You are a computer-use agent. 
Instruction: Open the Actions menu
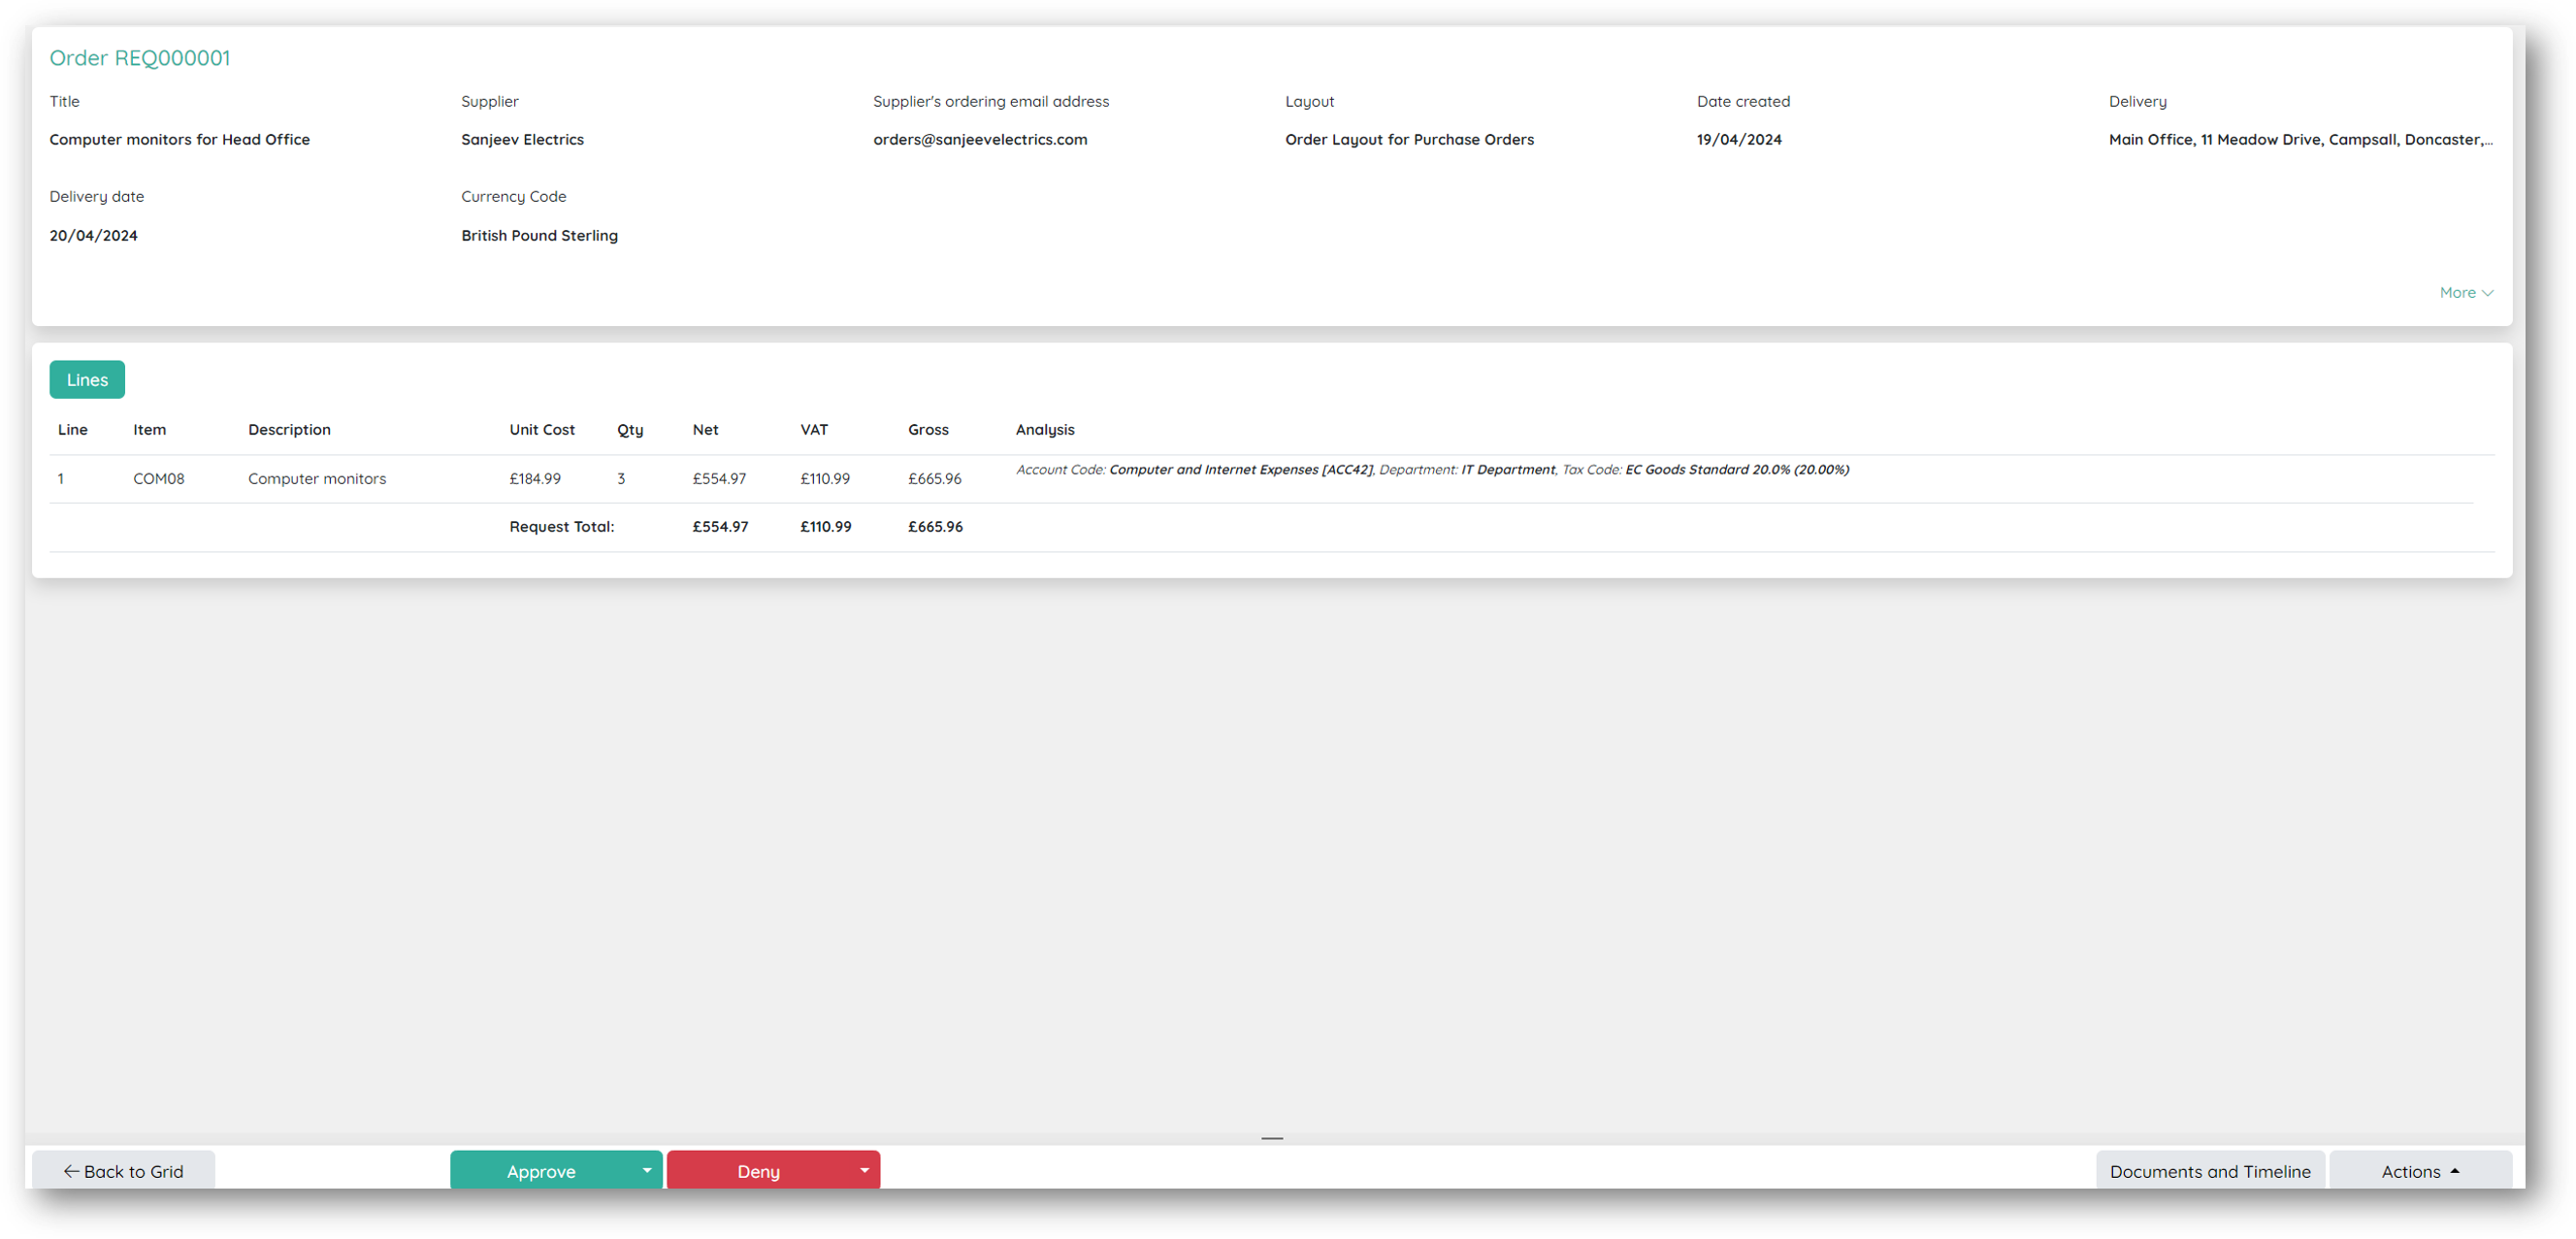pos(2419,1170)
